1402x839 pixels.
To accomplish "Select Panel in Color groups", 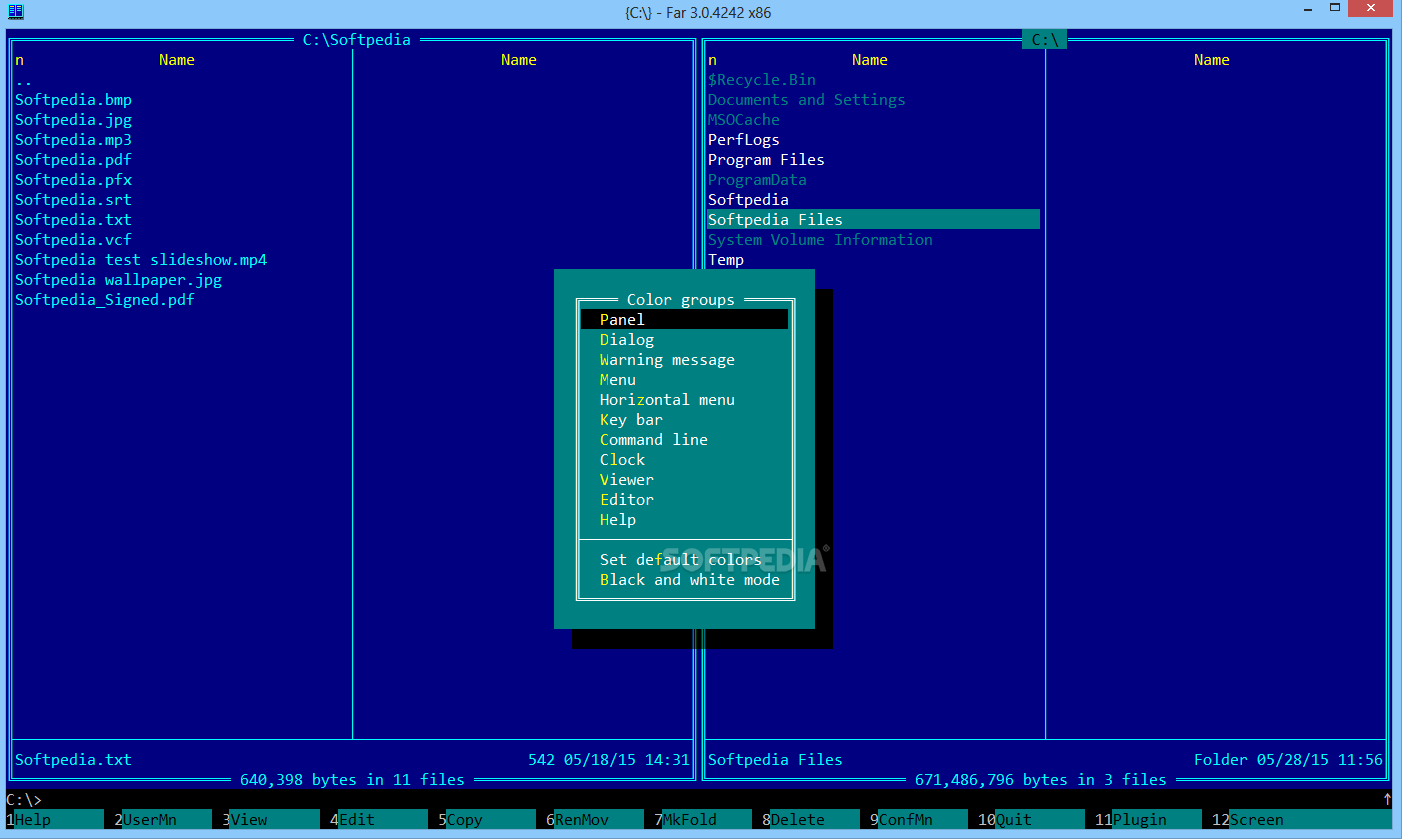I will pos(684,319).
